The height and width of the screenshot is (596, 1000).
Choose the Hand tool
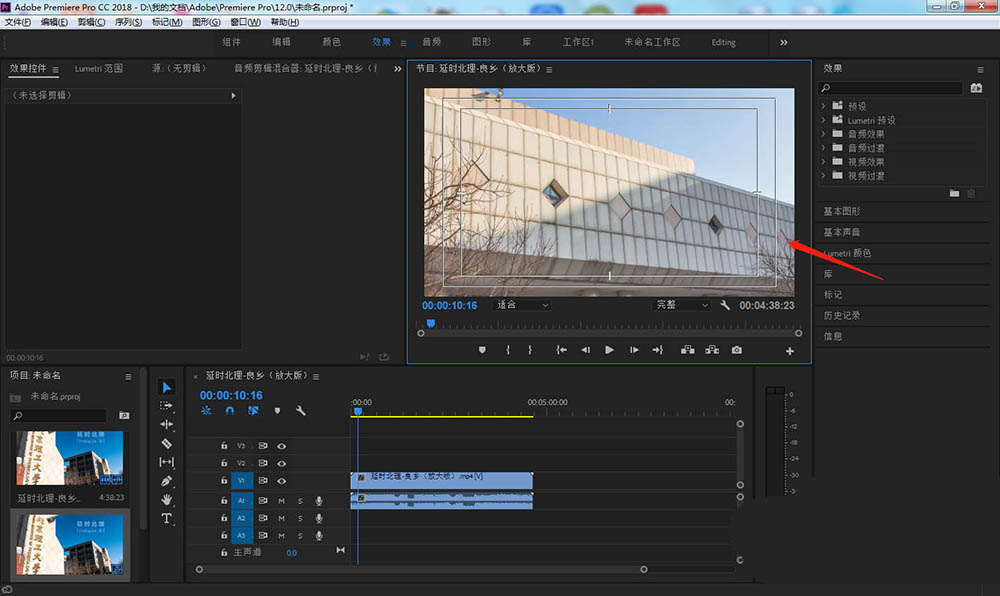tap(167, 500)
